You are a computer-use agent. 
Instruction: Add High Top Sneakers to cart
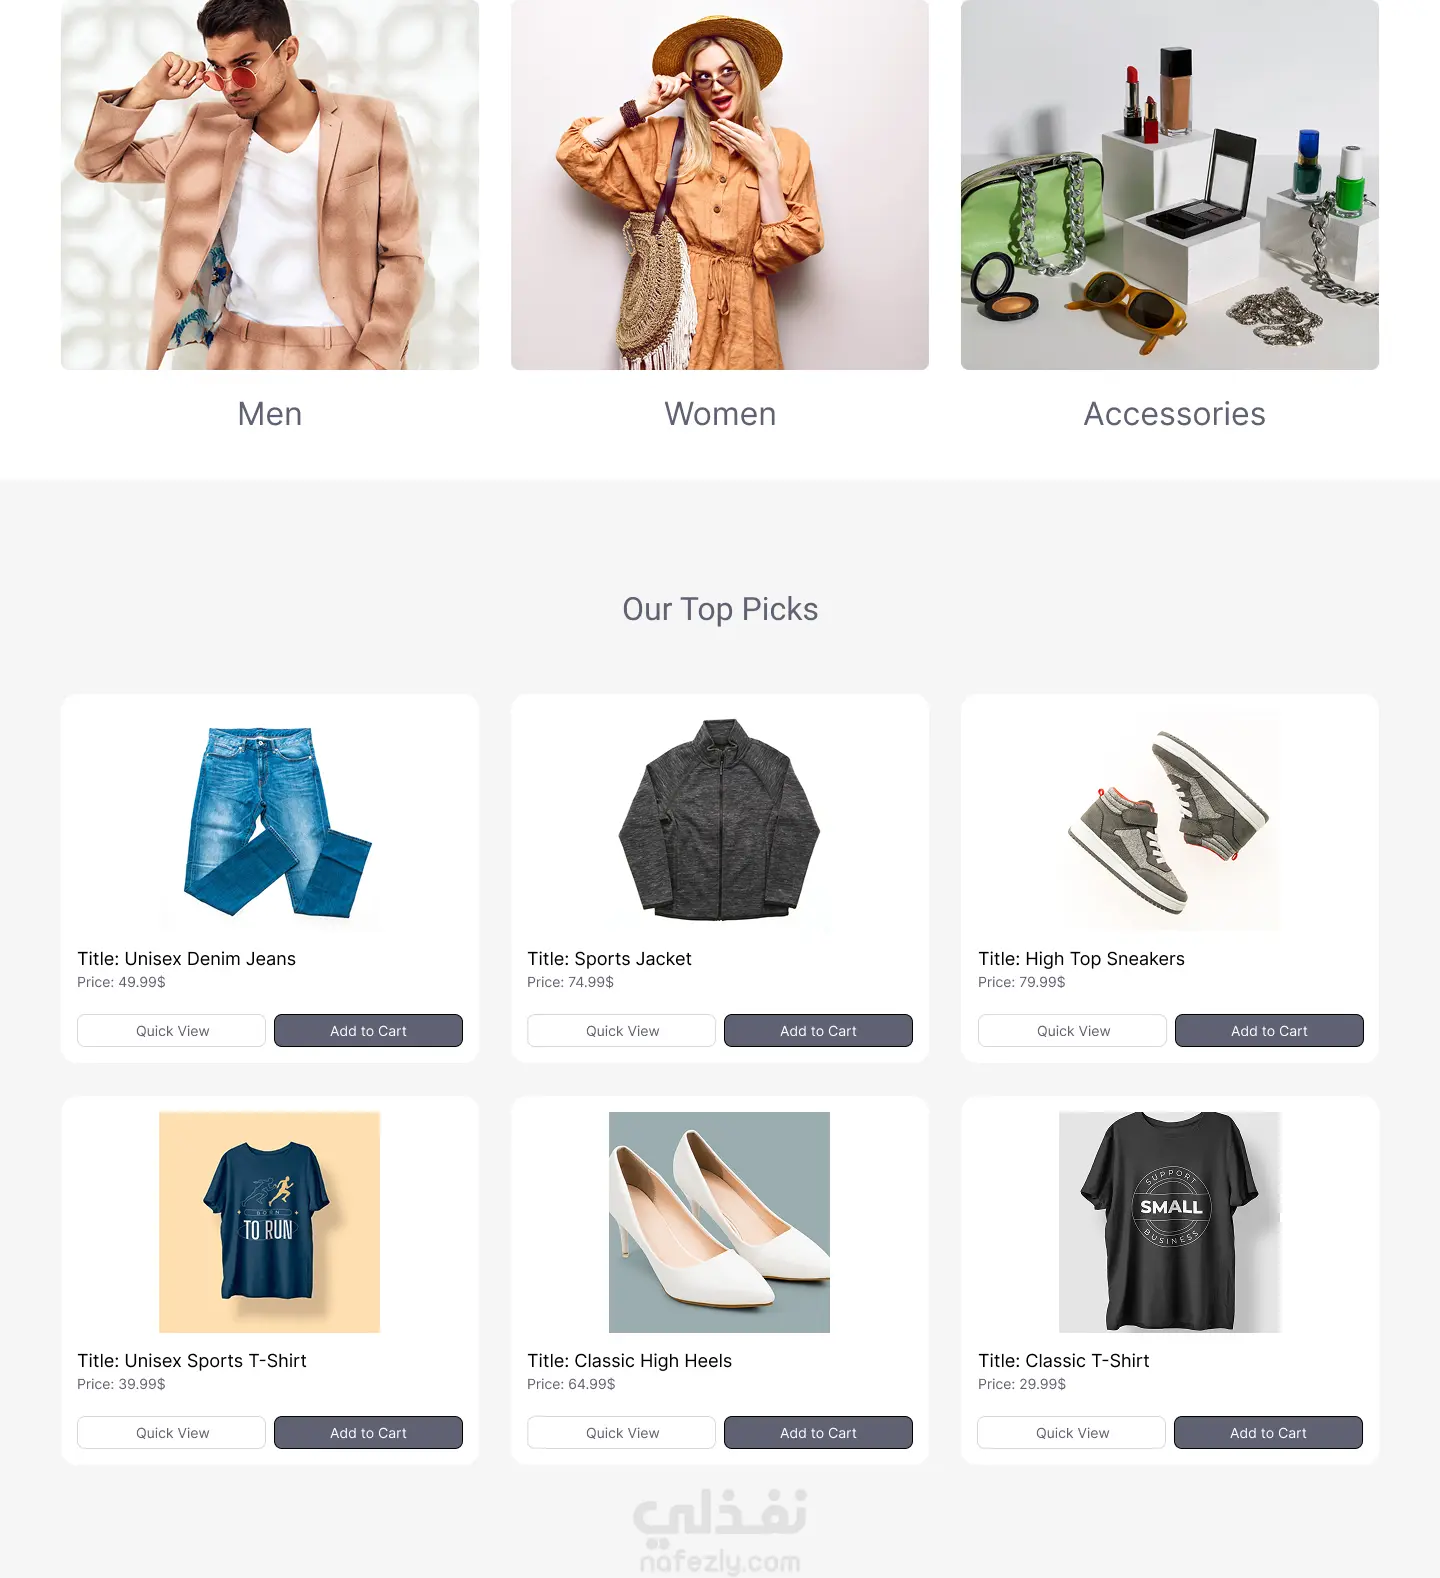[x=1269, y=1031]
